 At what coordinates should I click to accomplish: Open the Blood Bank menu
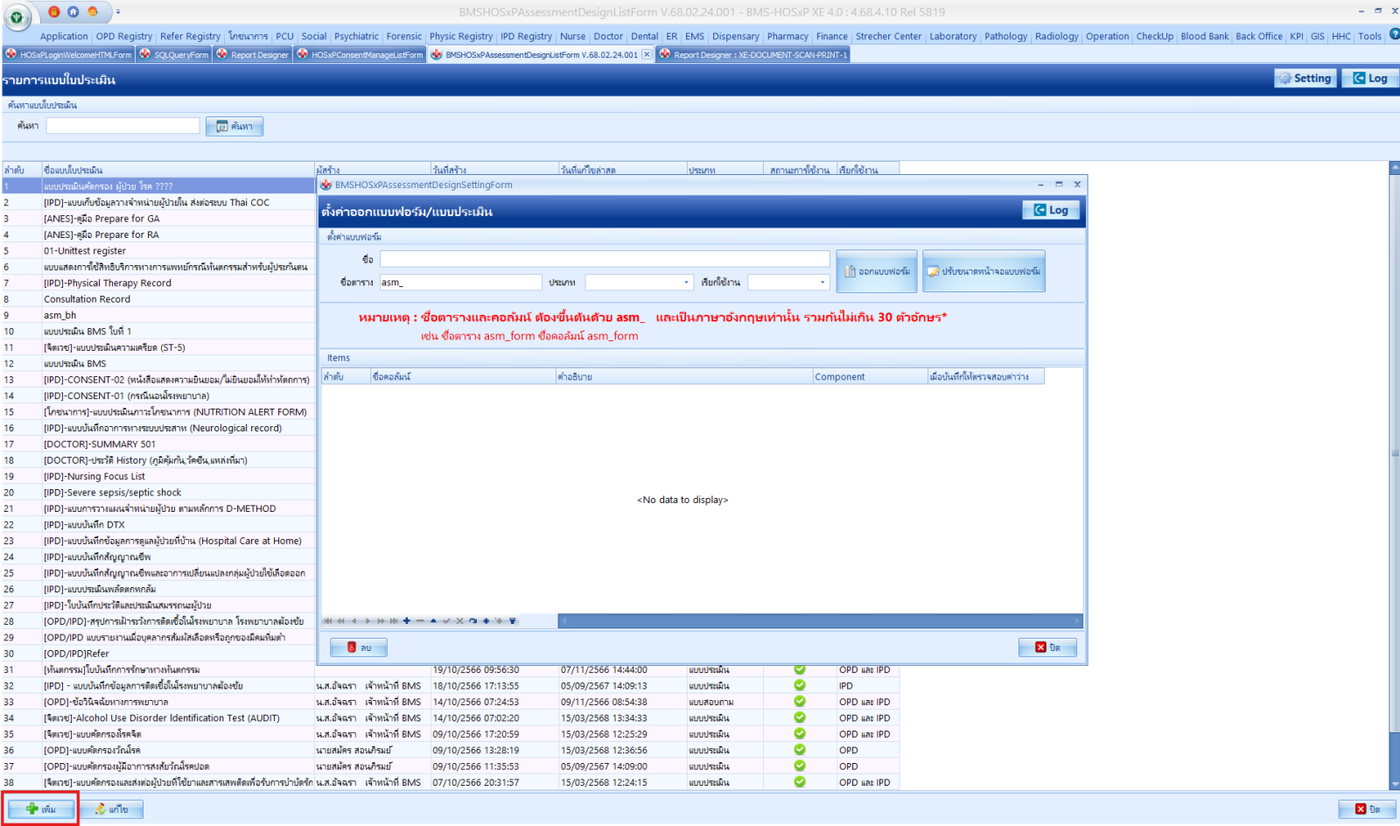(1204, 36)
